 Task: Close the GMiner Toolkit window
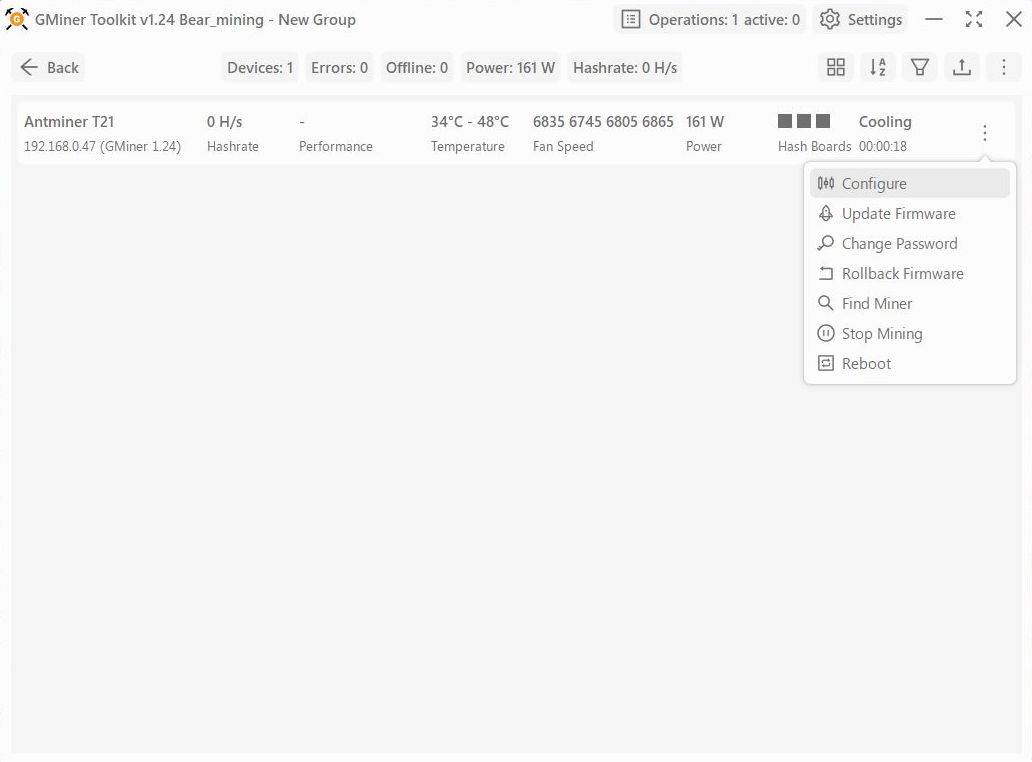1014,20
